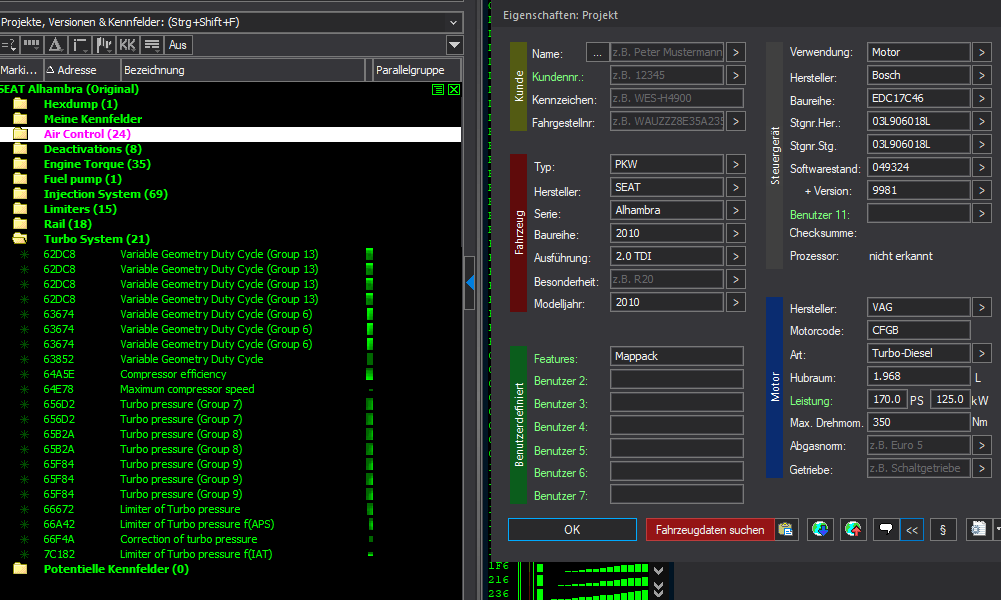Click the Bezeichnung column header
The image size is (1001, 600).
click(155, 70)
